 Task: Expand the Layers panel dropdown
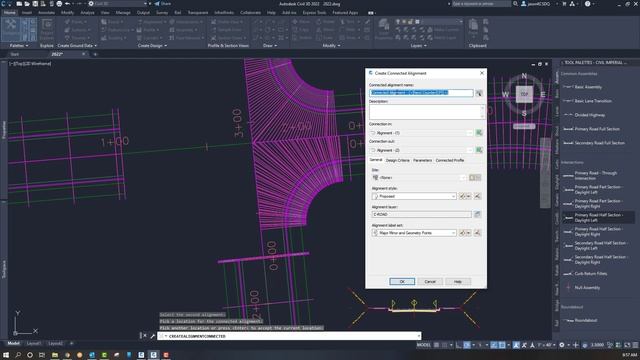pyautogui.click(x=418, y=46)
